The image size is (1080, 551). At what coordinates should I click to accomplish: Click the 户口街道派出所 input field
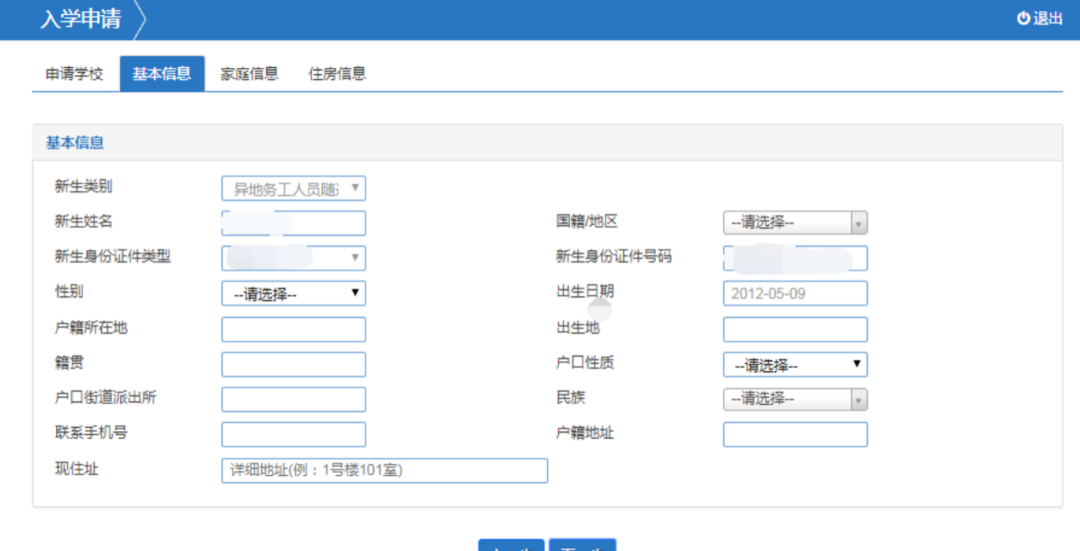coord(293,399)
